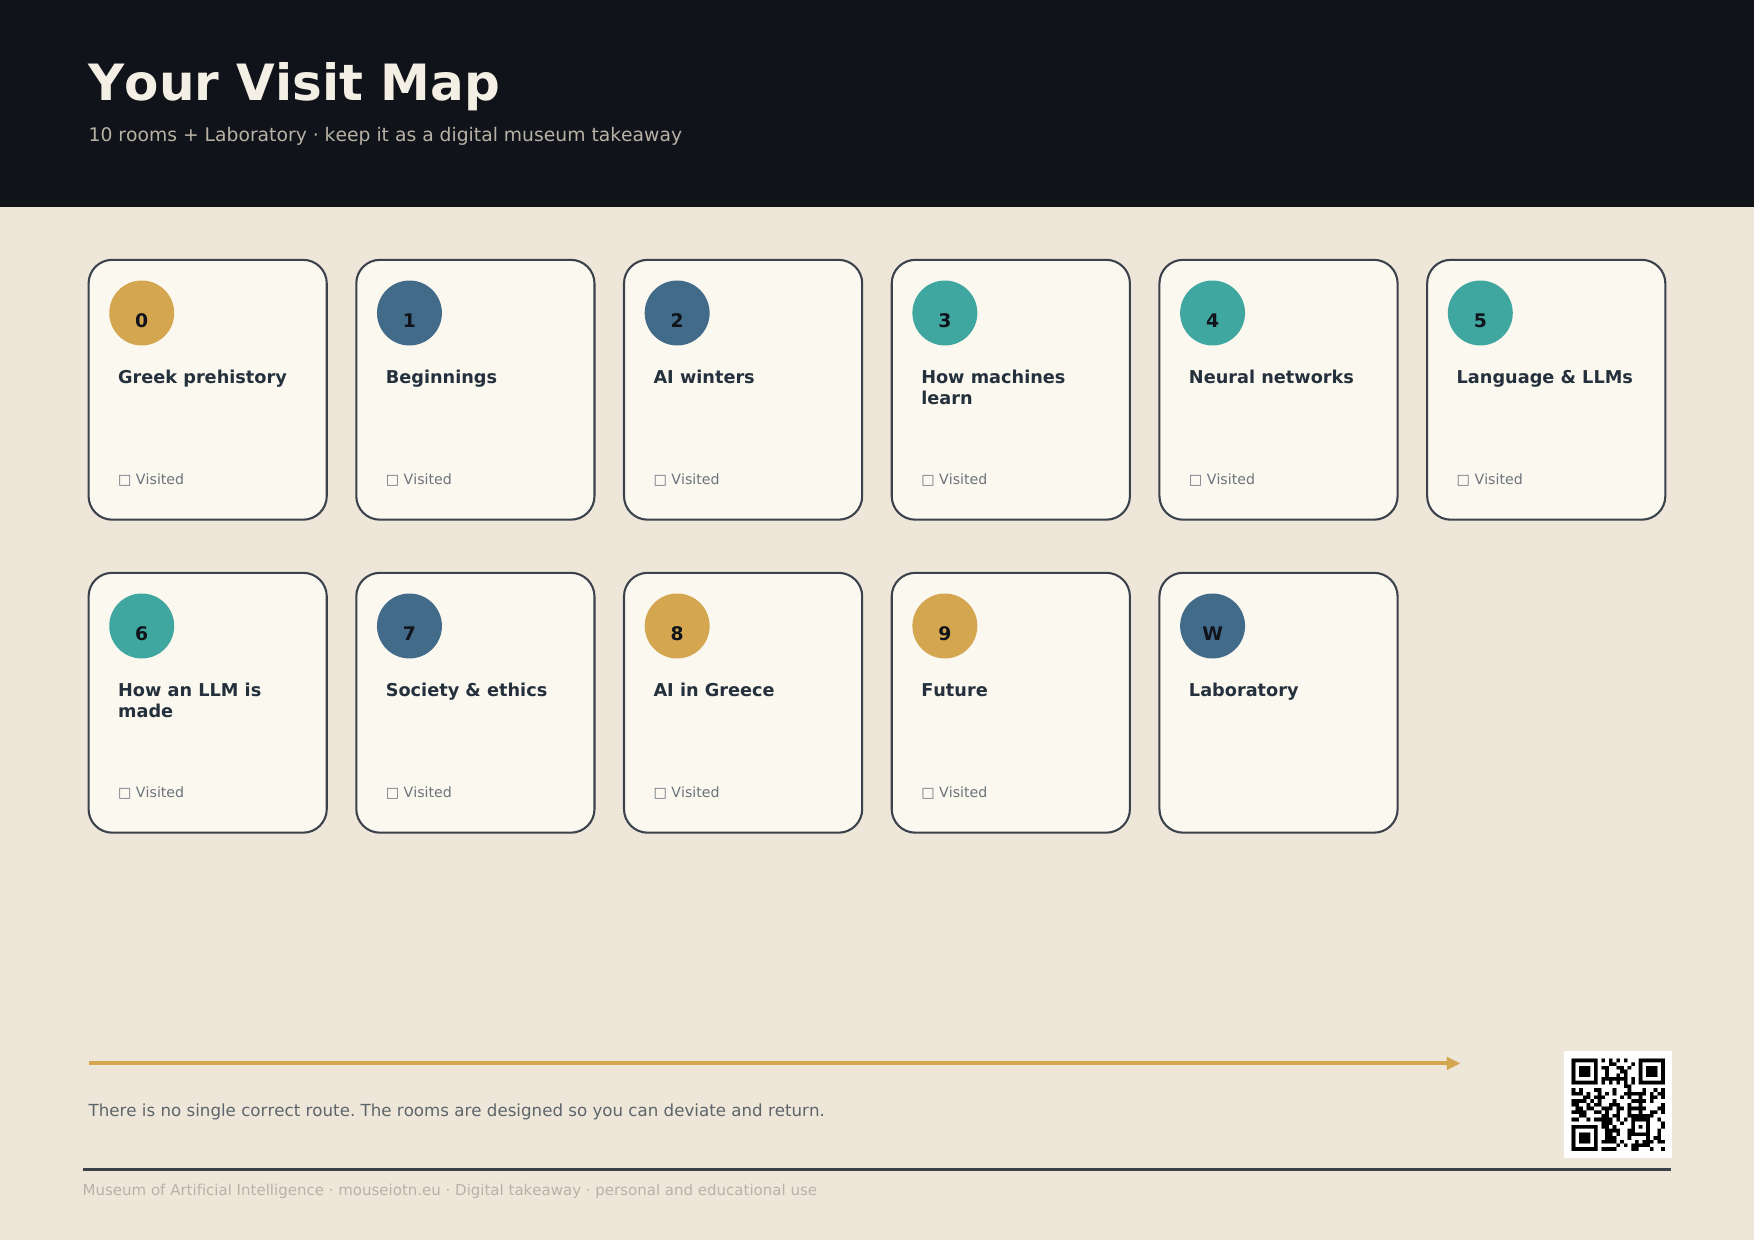The height and width of the screenshot is (1241, 1754).
Task: Tick Visited under Neural networks
Action: pos(1195,480)
